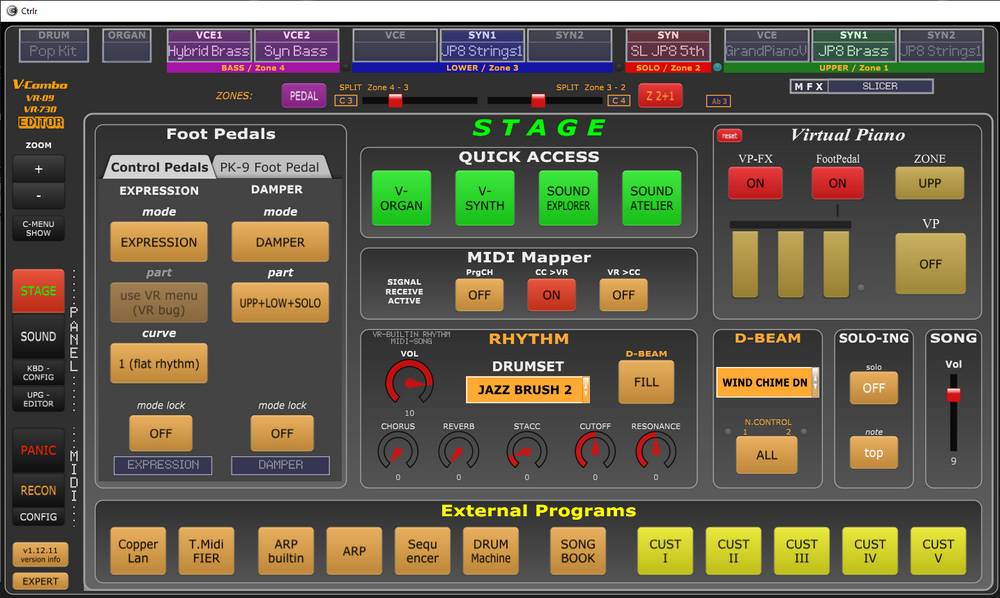Open SOUND EXPLORER
The image size is (1000, 598).
pos(568,198)
